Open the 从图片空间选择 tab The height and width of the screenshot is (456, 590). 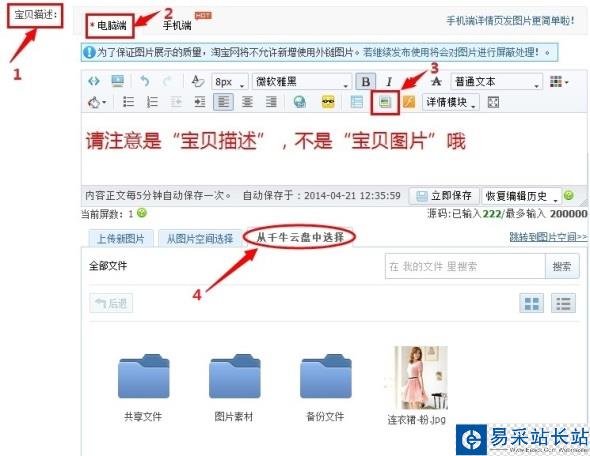[200, 239]
